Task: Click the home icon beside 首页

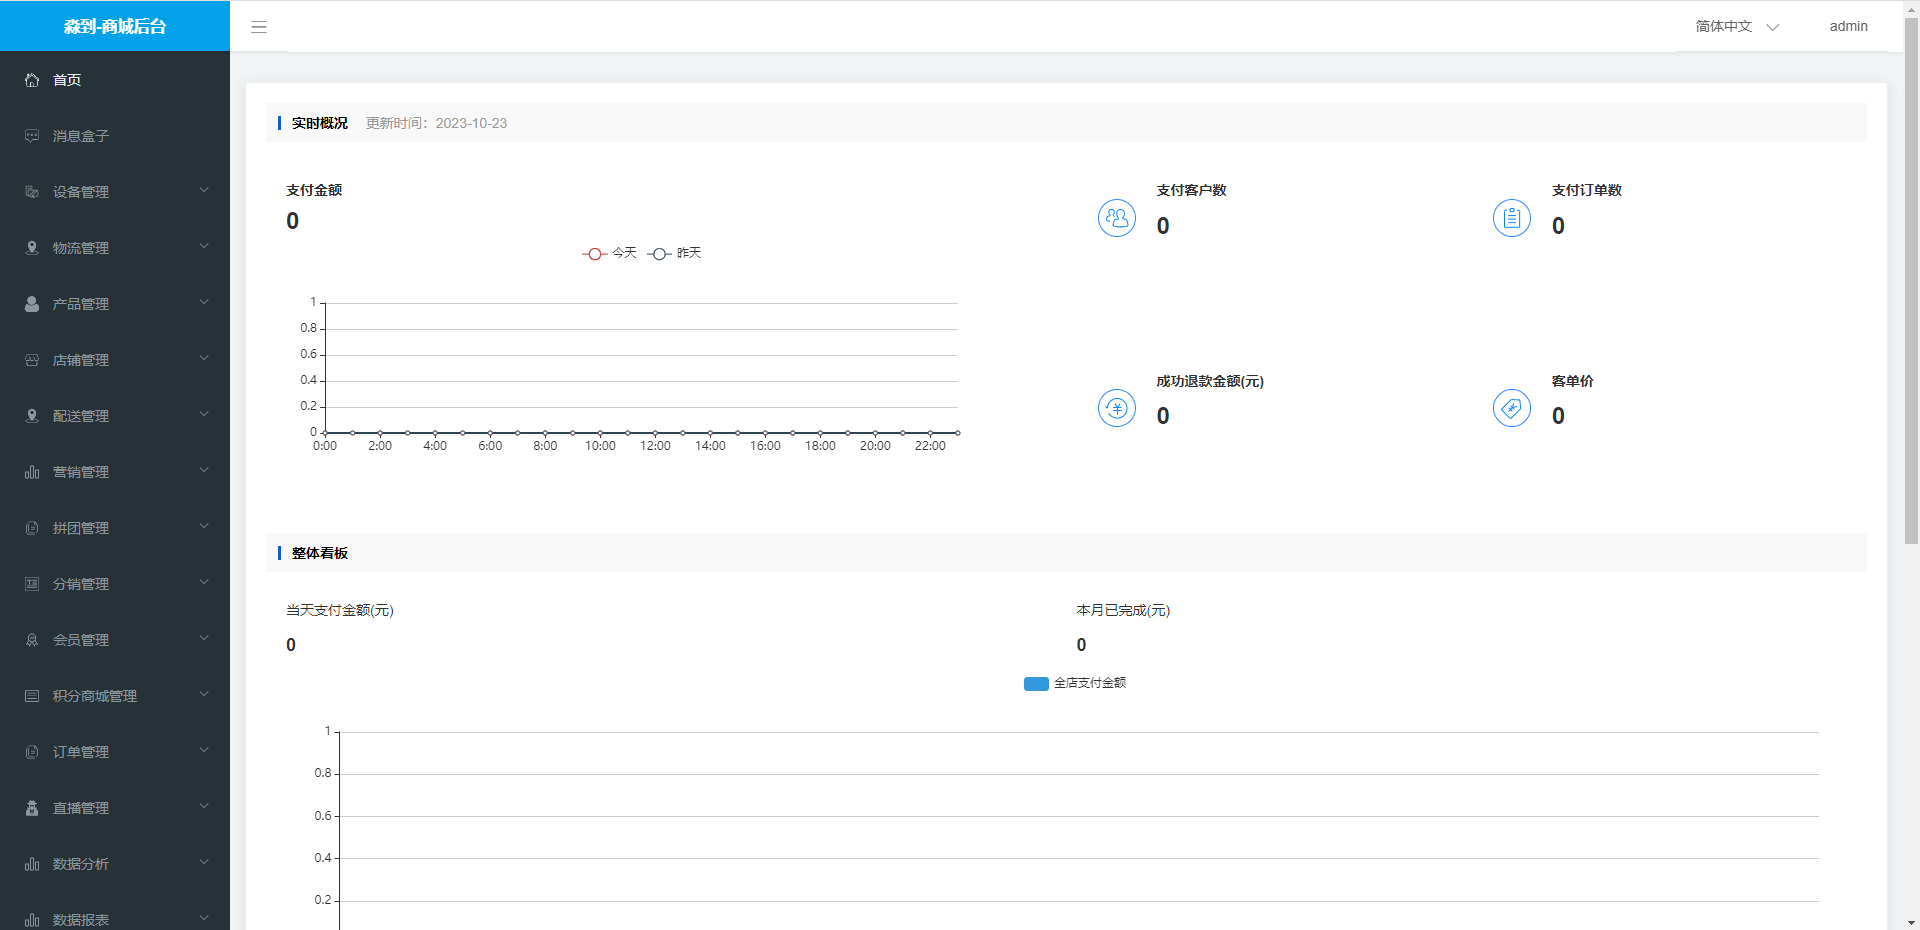Action: [x=32, y=80]
